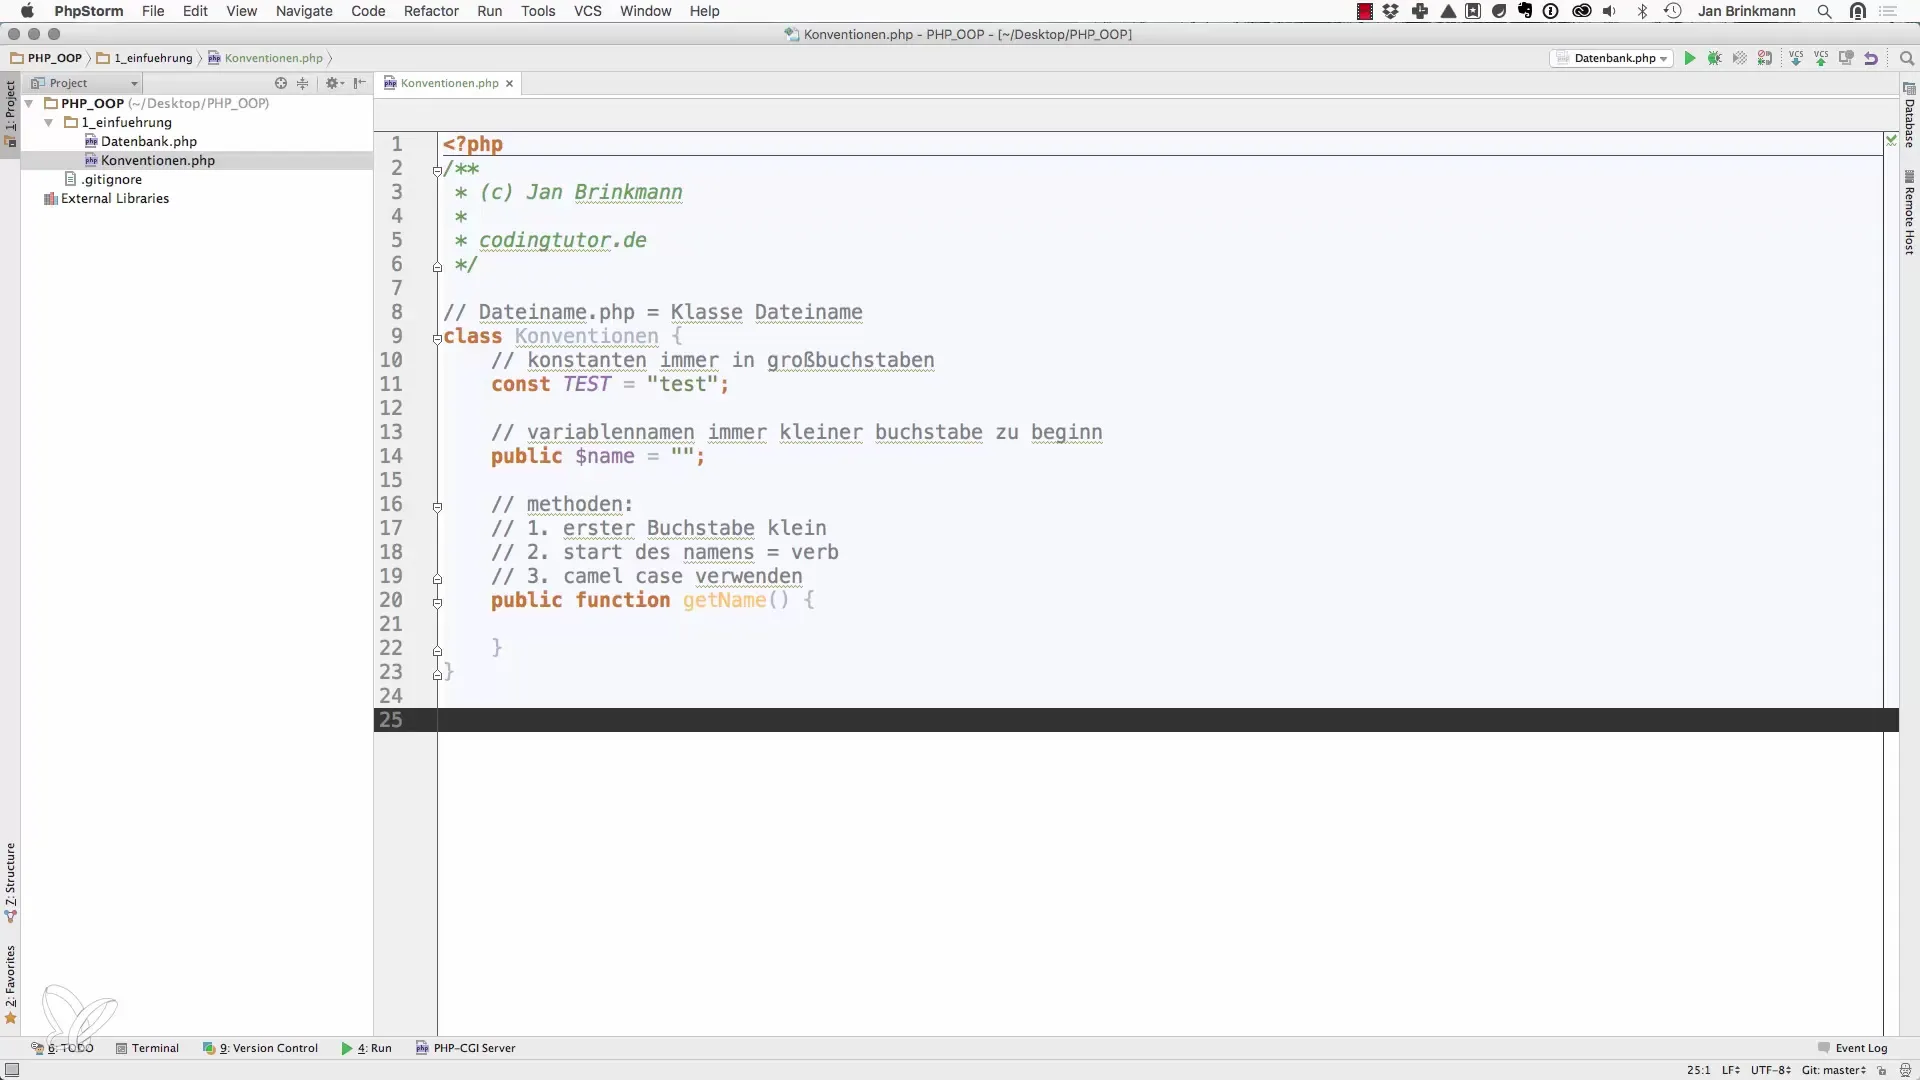Screen dimensions: 1920x1080
Task: Click scroll from source target icon
Action: 281,83
